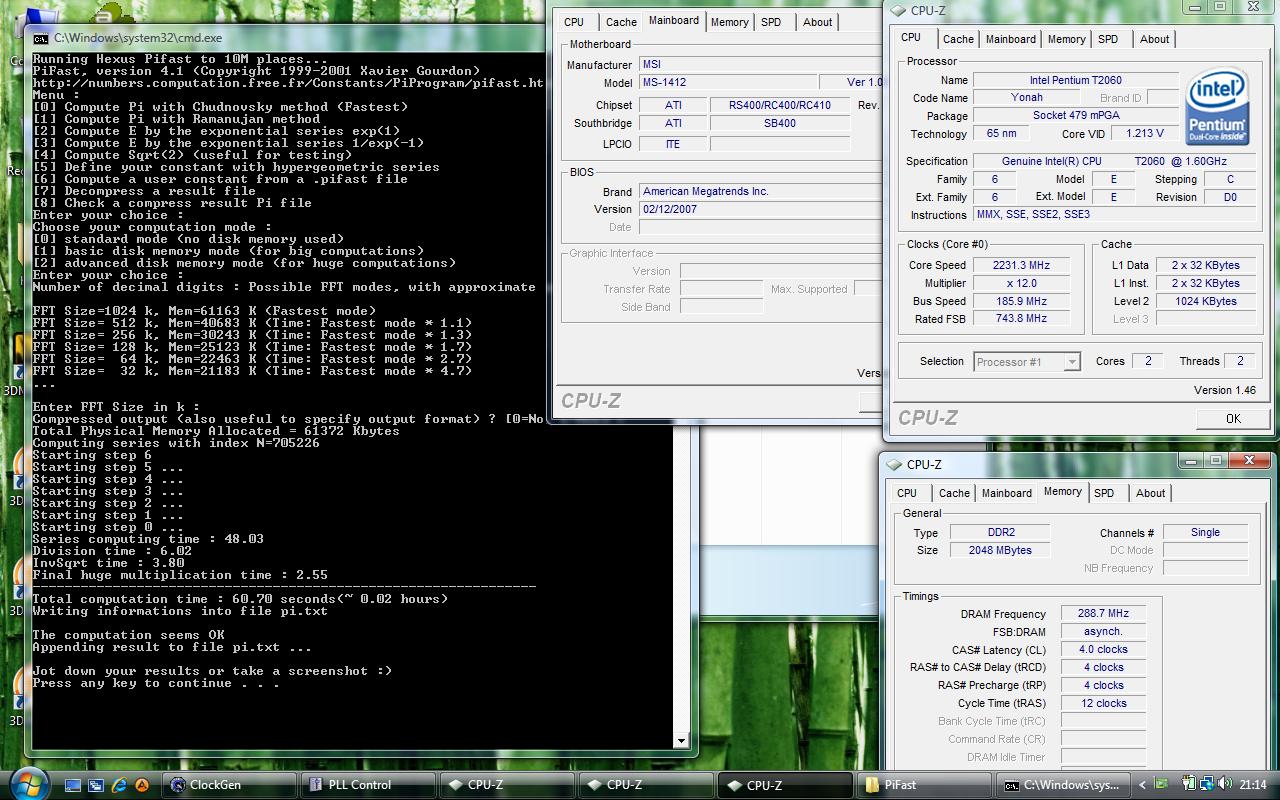Click the green tray icon beside the chevron
Image resolution: width=1280 pixels, height=800 pixels.
tap(1161, 783)
